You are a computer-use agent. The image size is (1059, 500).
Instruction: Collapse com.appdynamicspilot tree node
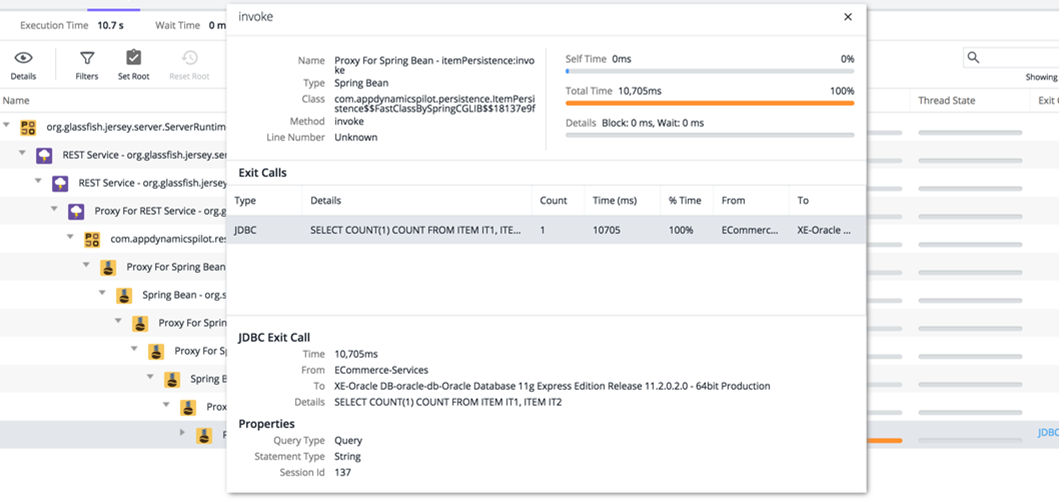[x=70, y=237]
